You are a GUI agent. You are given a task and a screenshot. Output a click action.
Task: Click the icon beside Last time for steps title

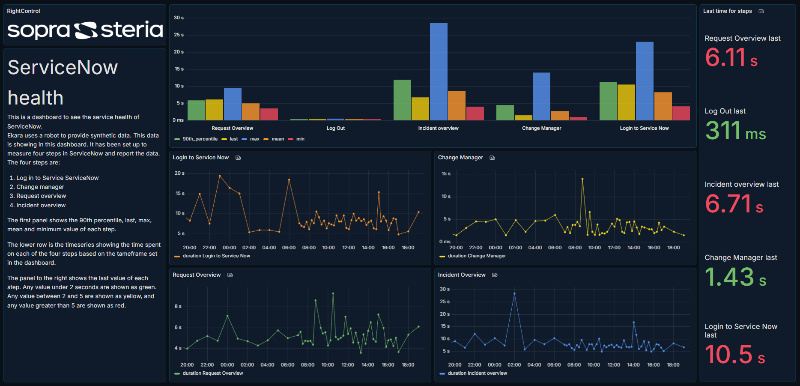click(761, 10)
